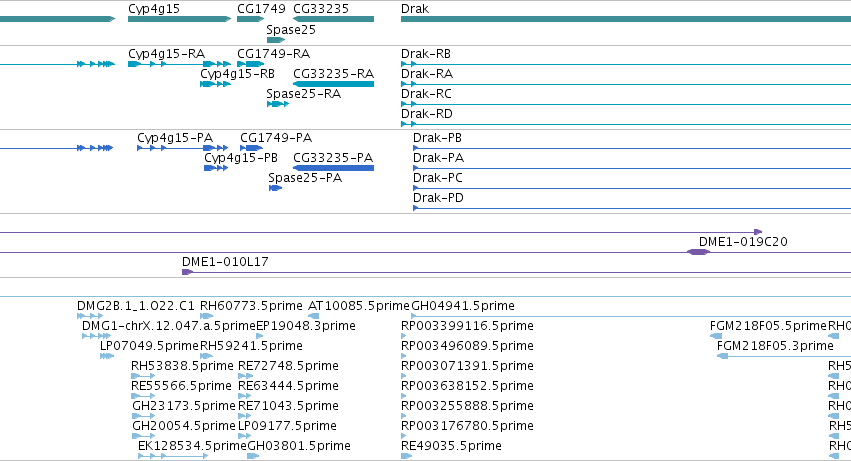Screen dimensions: 851x461
Task: Click the RP003399116.5prime EST label
Action: click(467, 326)
